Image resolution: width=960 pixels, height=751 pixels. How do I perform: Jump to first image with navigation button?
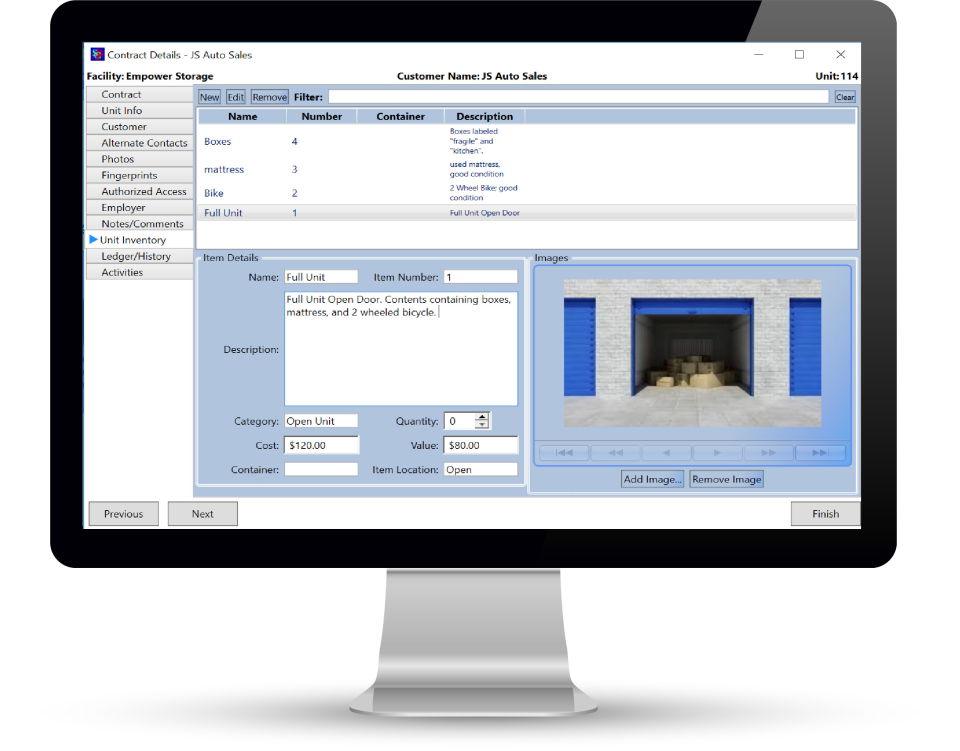click(x=564, y=453)
